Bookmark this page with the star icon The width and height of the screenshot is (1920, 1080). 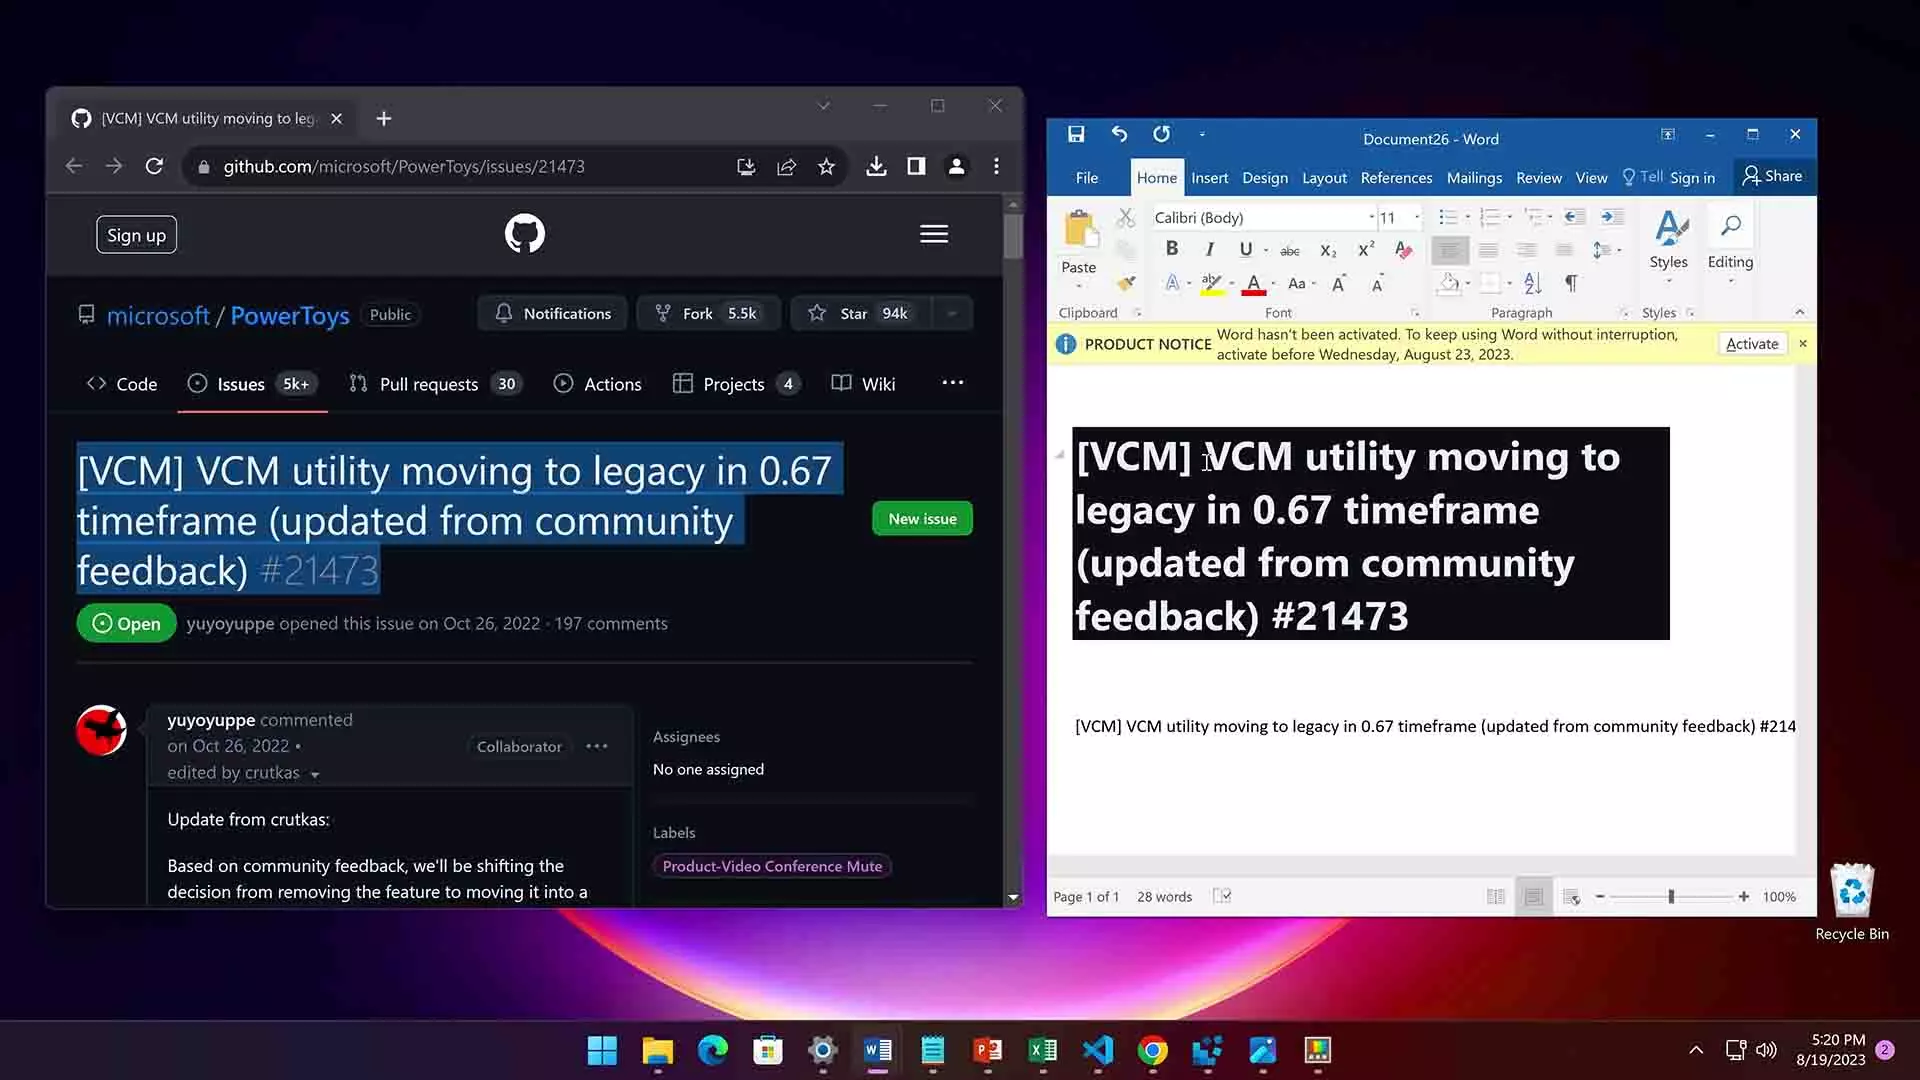point(826,167)
